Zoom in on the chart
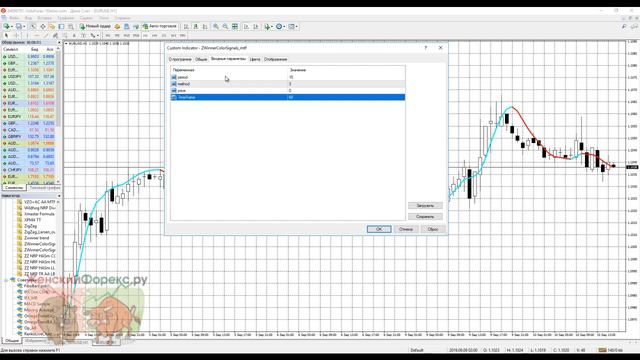The width and height of the screenshot is (640, 360). (216, 26)
